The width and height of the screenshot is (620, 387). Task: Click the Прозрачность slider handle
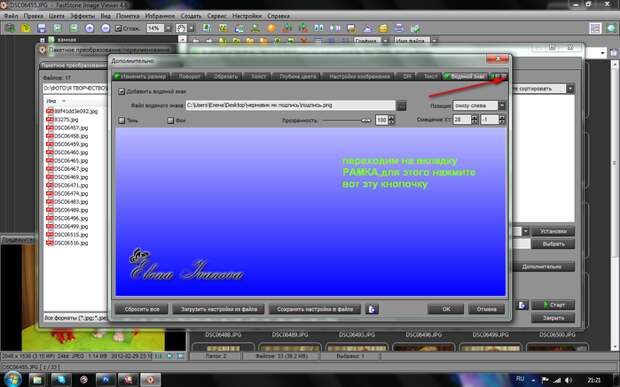(x=366, y=120)
